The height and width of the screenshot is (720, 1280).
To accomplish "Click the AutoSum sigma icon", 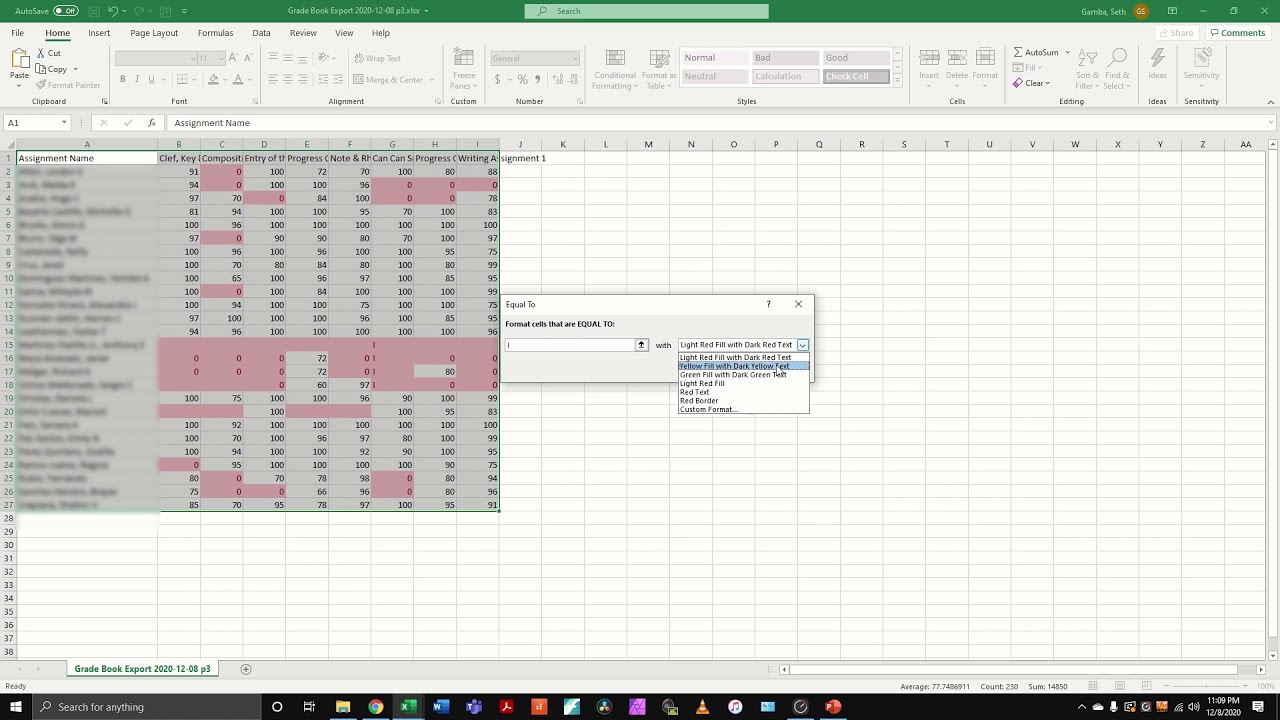I will point(1018,52).
